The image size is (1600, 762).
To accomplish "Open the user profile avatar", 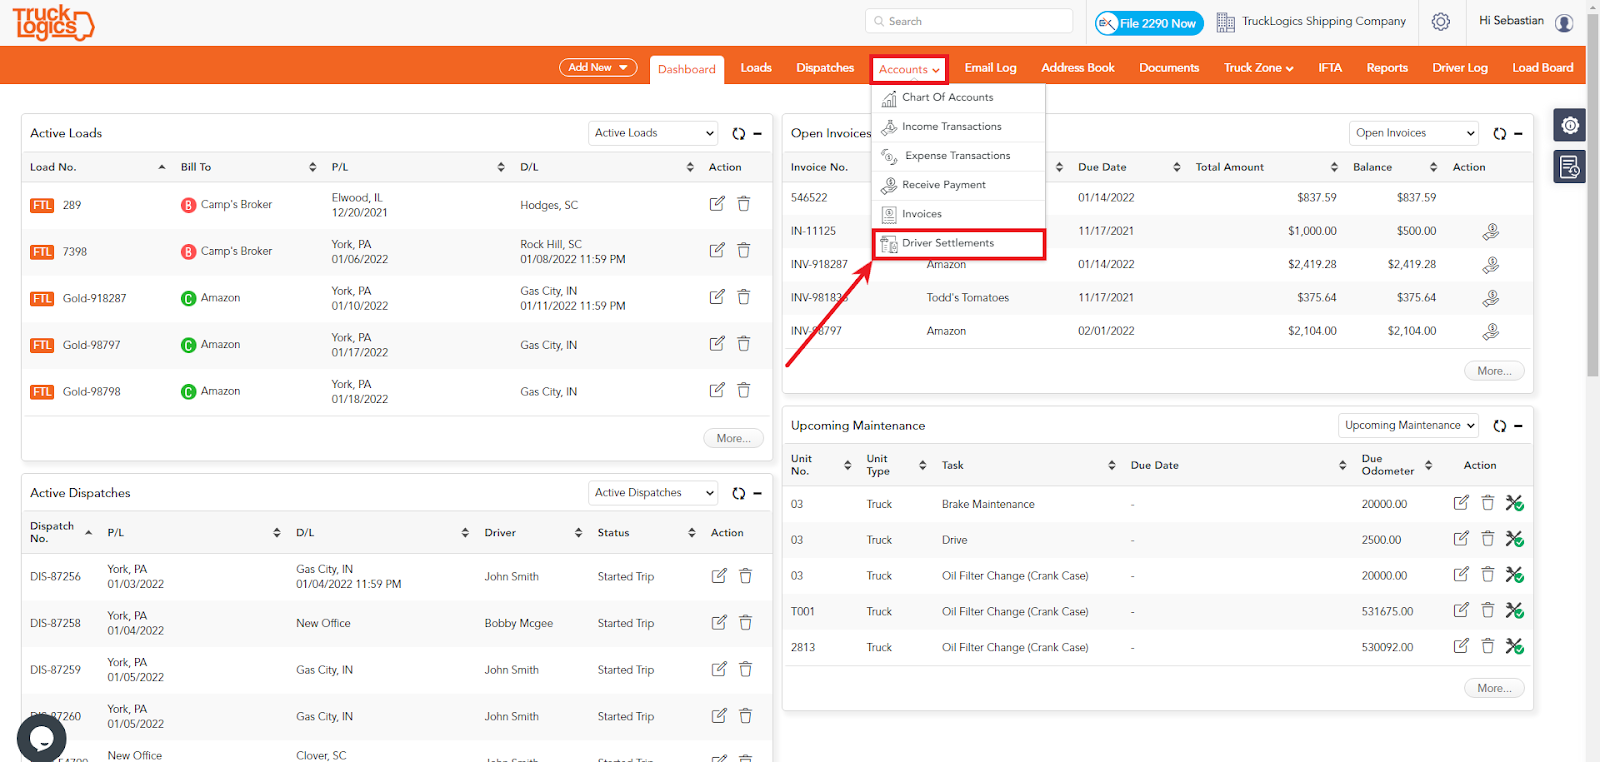I will click(1565, 22).
